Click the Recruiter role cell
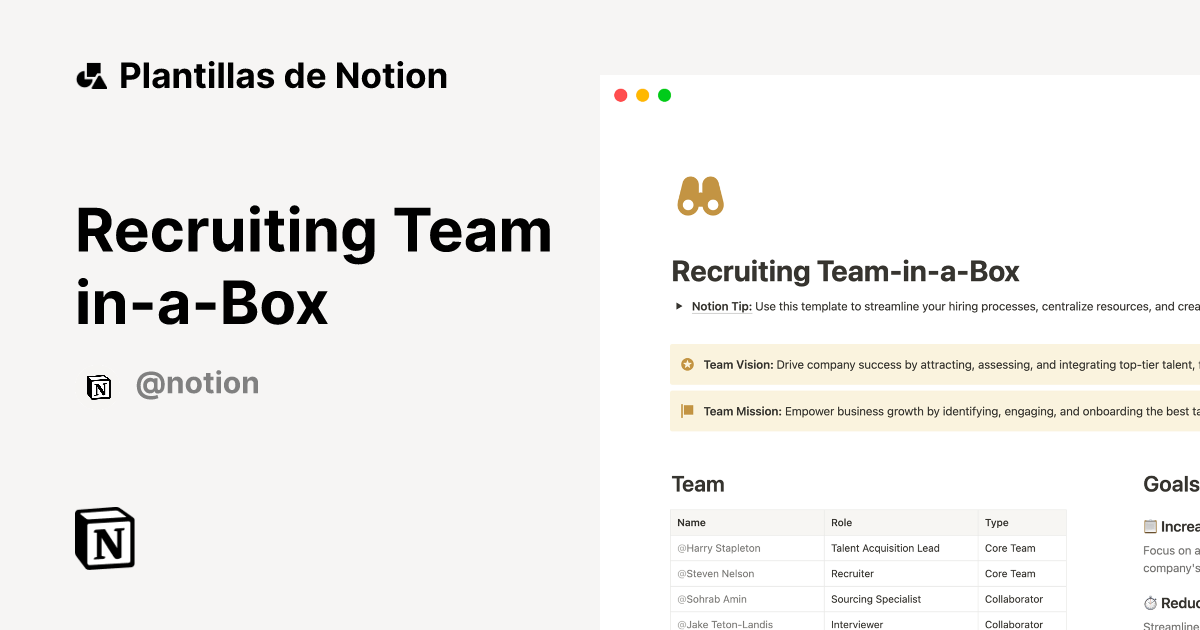 pyautogui.click(x=852, y=573)
